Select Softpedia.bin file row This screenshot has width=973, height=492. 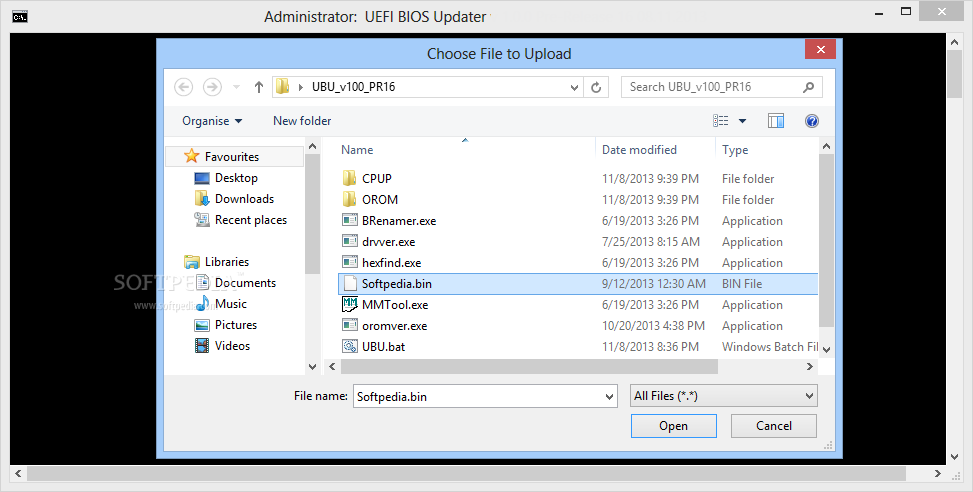(x=578, y=284)
